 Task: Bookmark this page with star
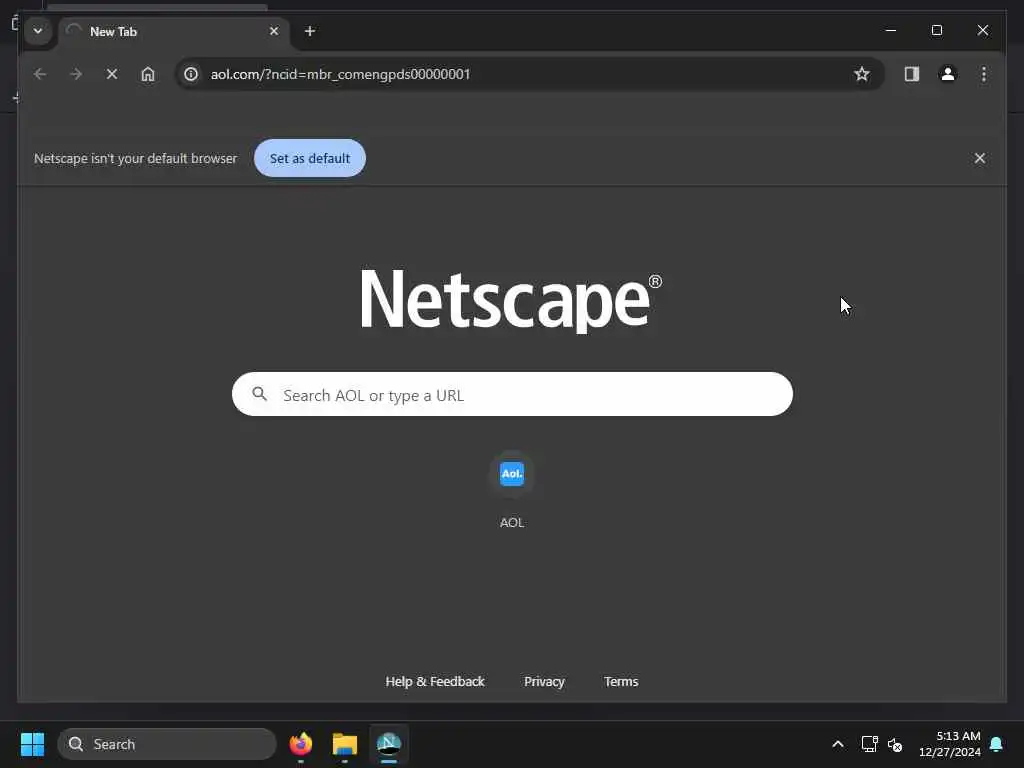[x=862, y=74]
